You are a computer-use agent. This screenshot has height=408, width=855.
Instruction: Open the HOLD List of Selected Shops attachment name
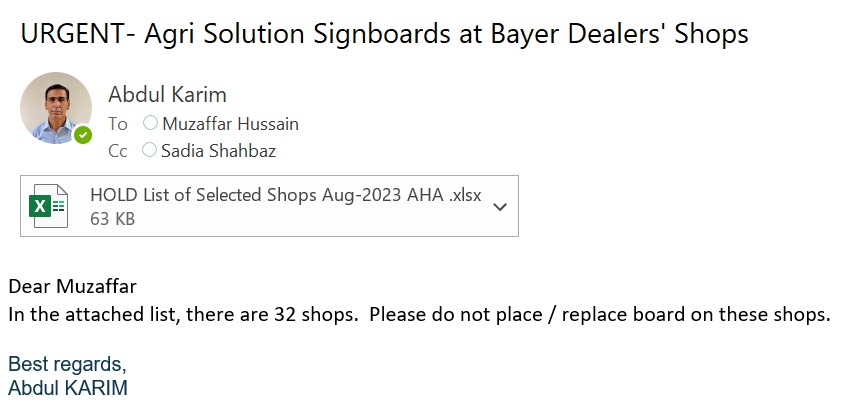pos(285,196)
